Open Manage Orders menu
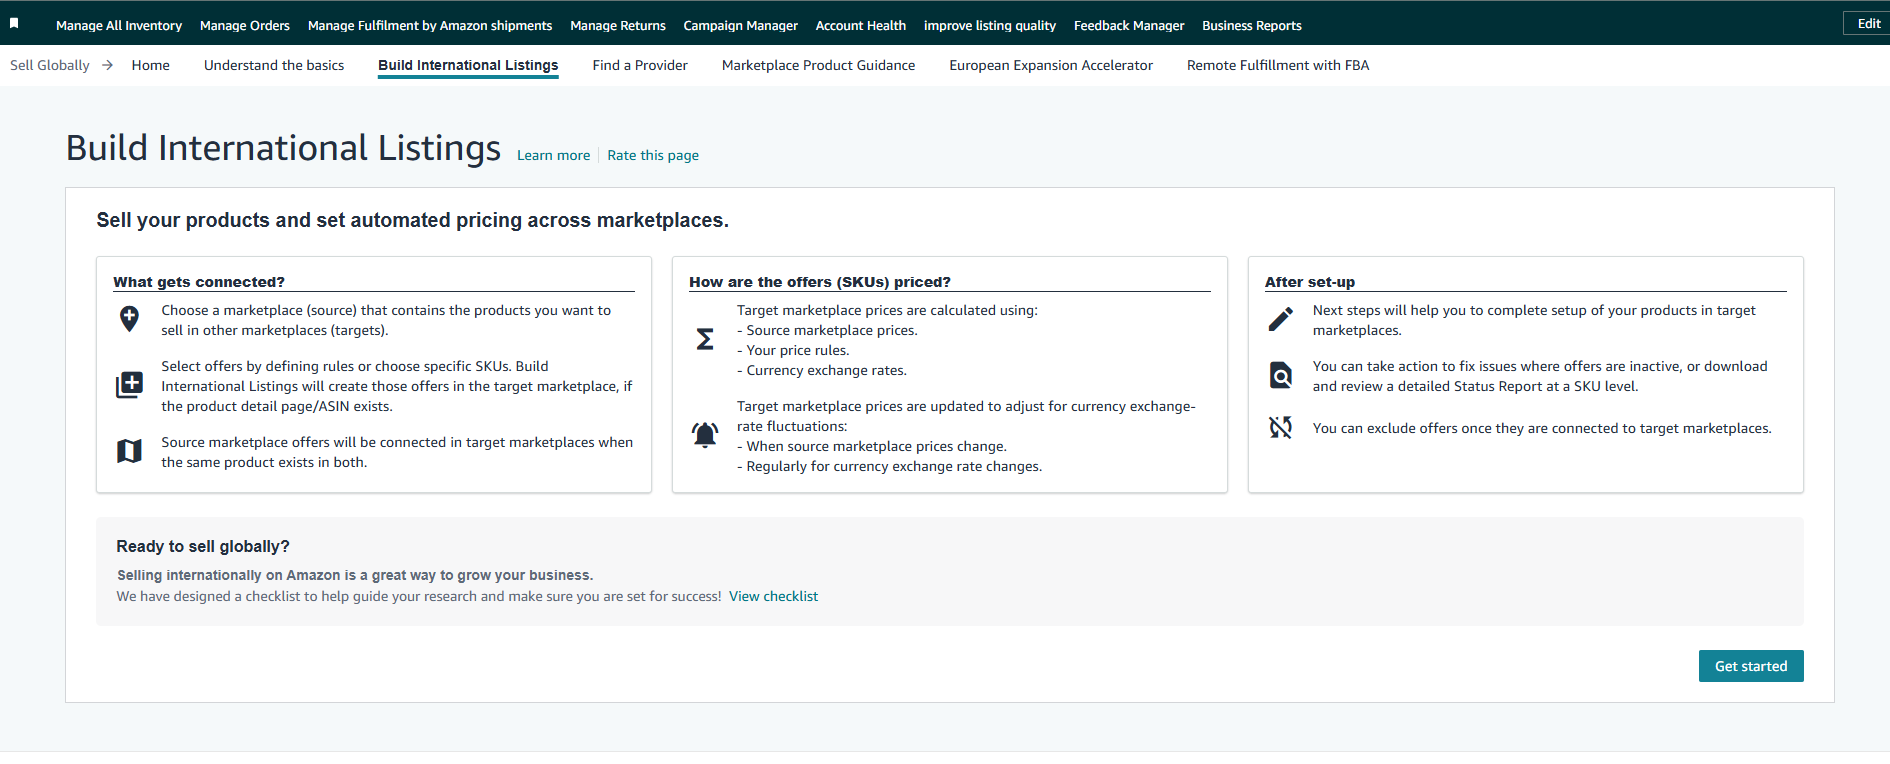This screenshot has width=1890, height=764. 245,25
